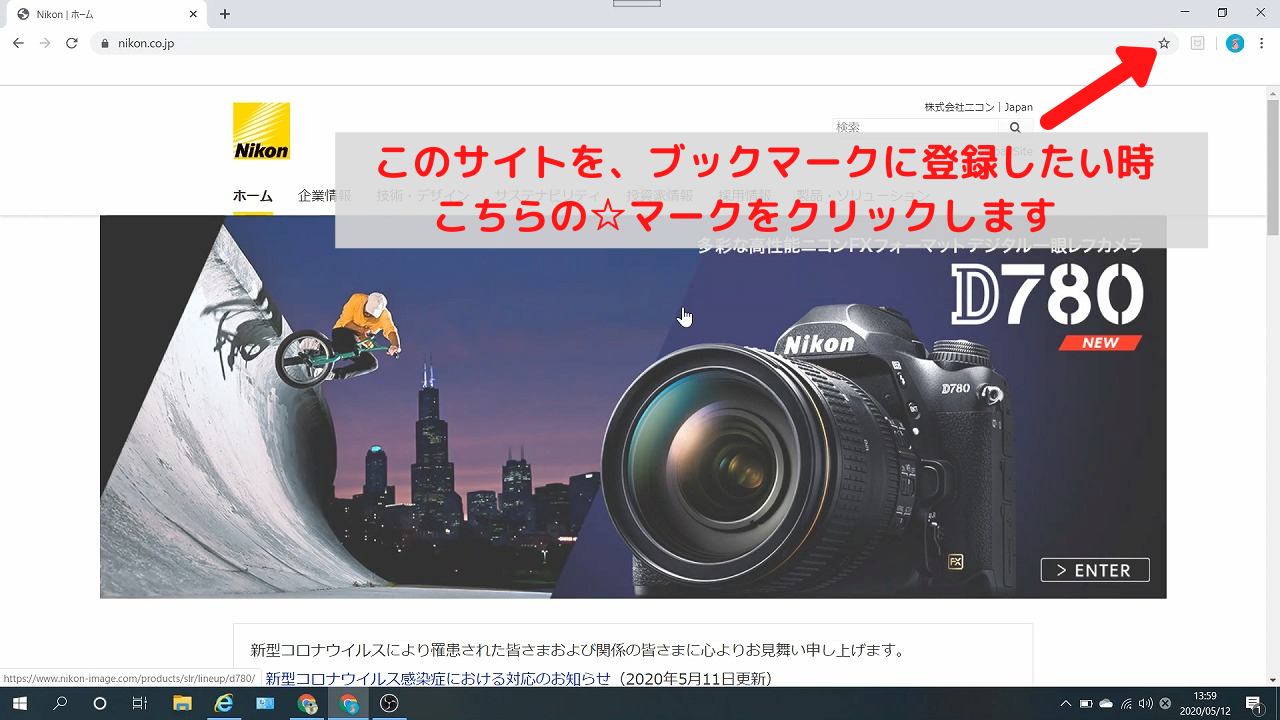
Task: Open Windows taskbar search
Action: 60,704
